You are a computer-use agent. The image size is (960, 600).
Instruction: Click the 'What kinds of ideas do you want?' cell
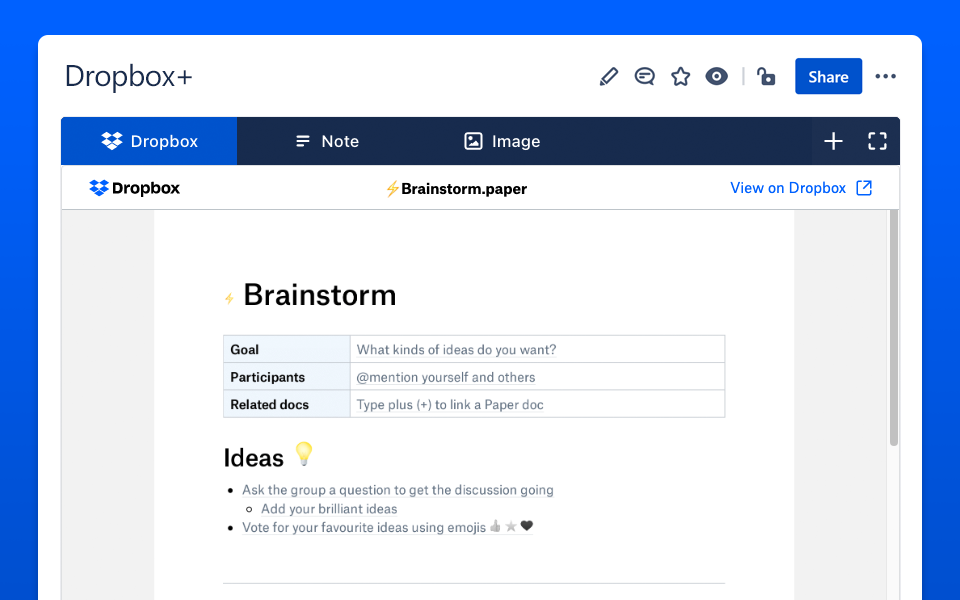tap(537, 349)
